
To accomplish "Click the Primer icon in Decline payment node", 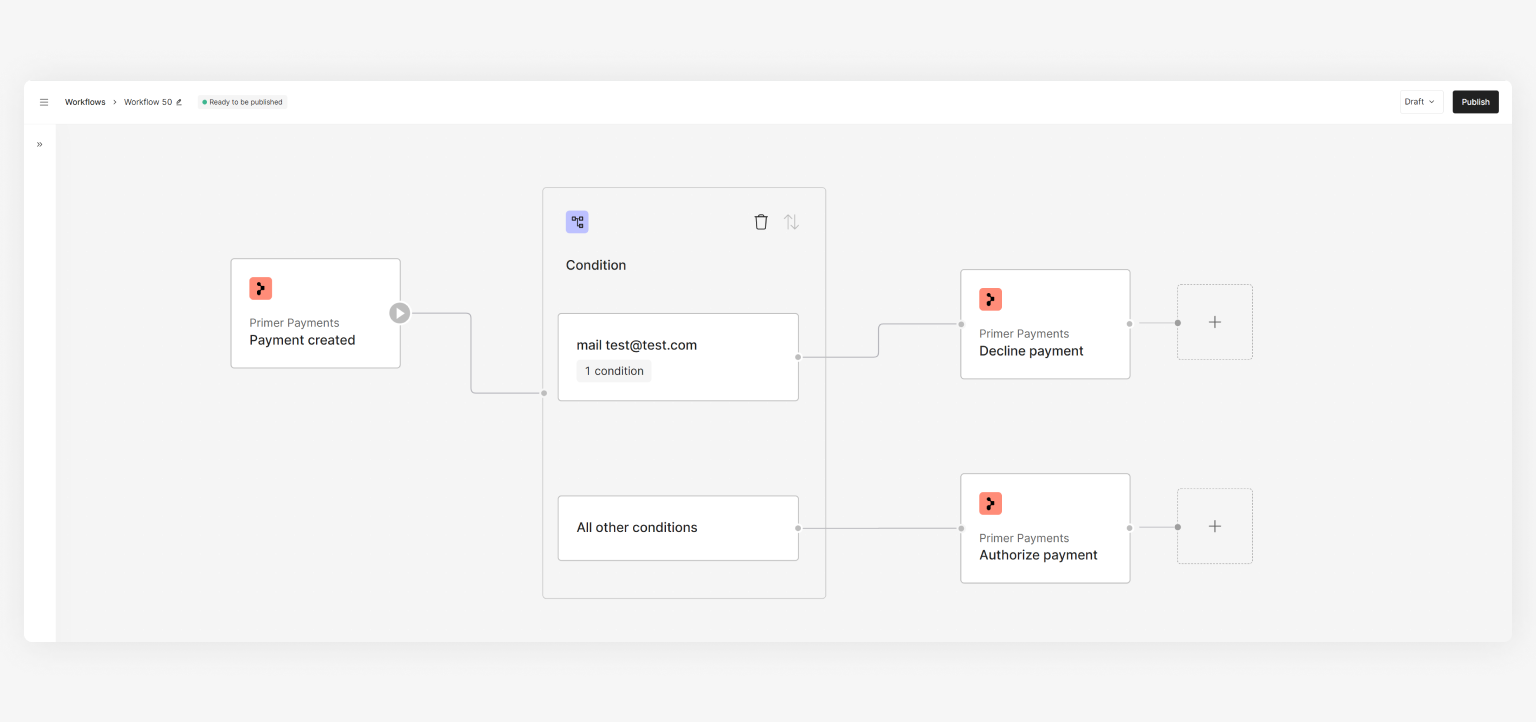I will point(991,299).
